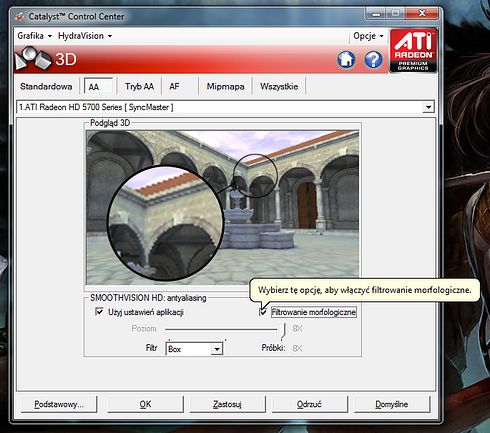Minimize the Catalyst Control Center window

coord(376,14)
